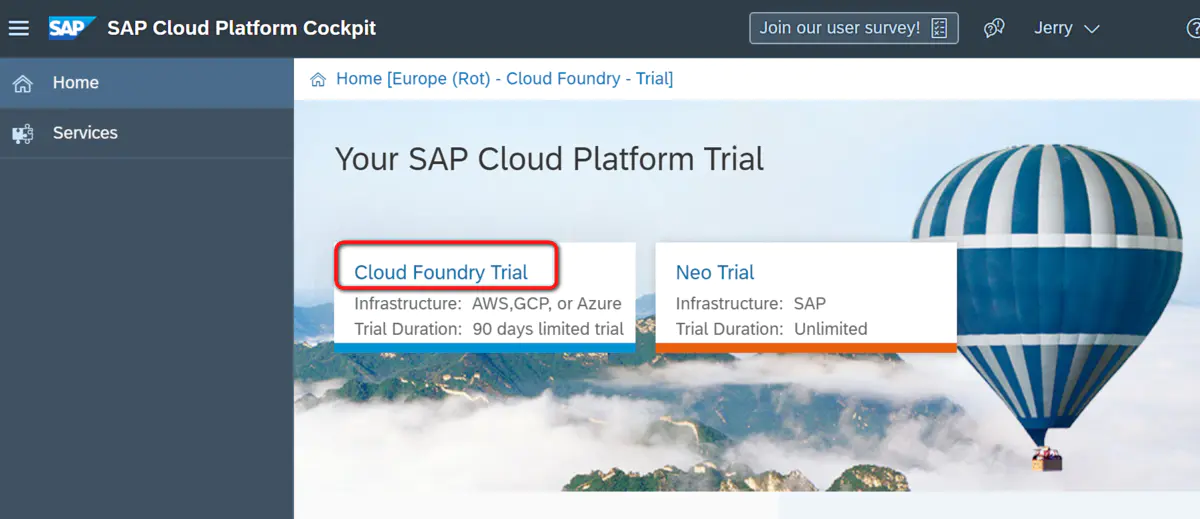Click the Neo Trial tile's Unlimited duration text
The width and height of the screenshot is (1200, 519).
(831, 329)
